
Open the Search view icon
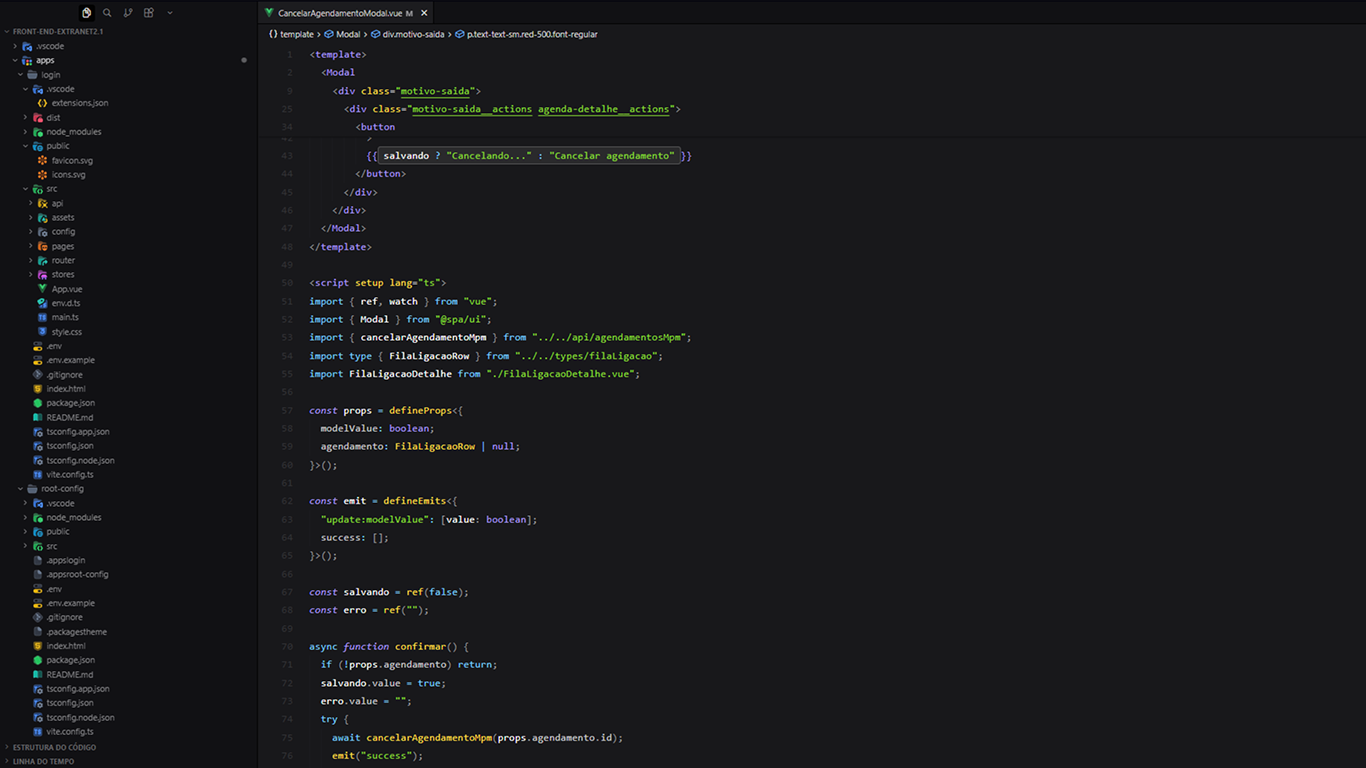(x=107, y=13)
